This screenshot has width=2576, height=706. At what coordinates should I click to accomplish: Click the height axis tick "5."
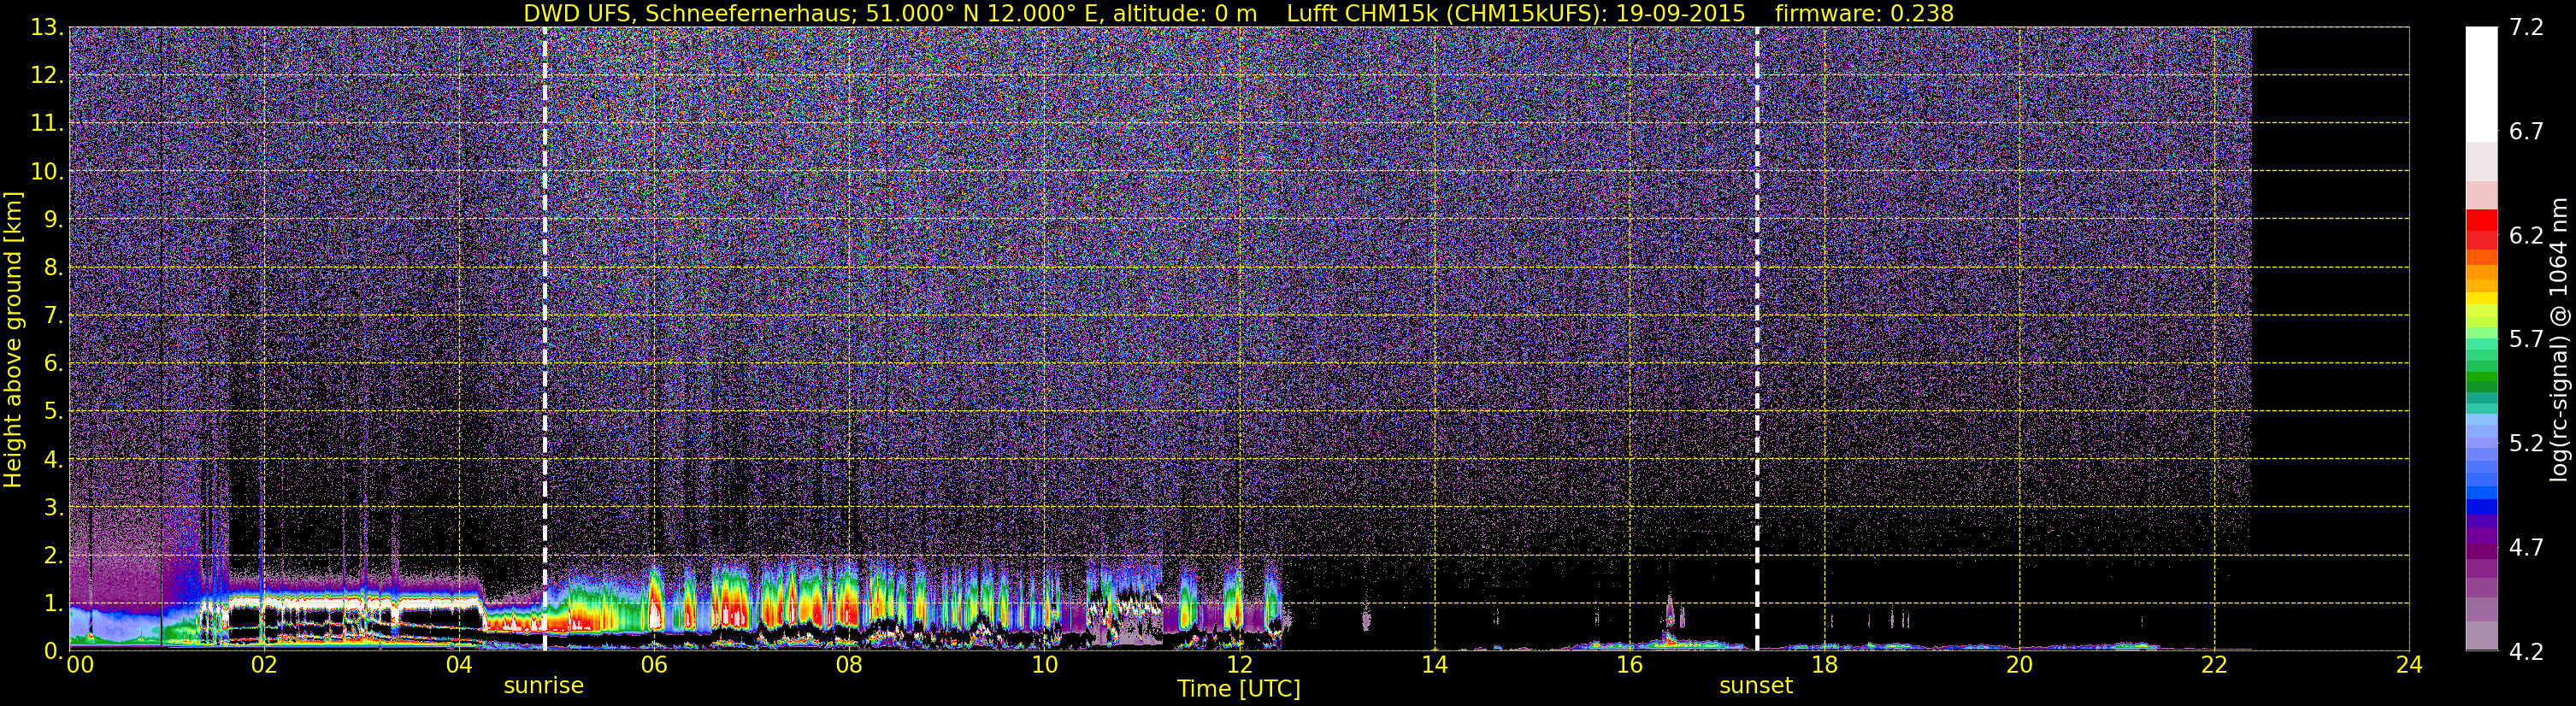[52, 411]
